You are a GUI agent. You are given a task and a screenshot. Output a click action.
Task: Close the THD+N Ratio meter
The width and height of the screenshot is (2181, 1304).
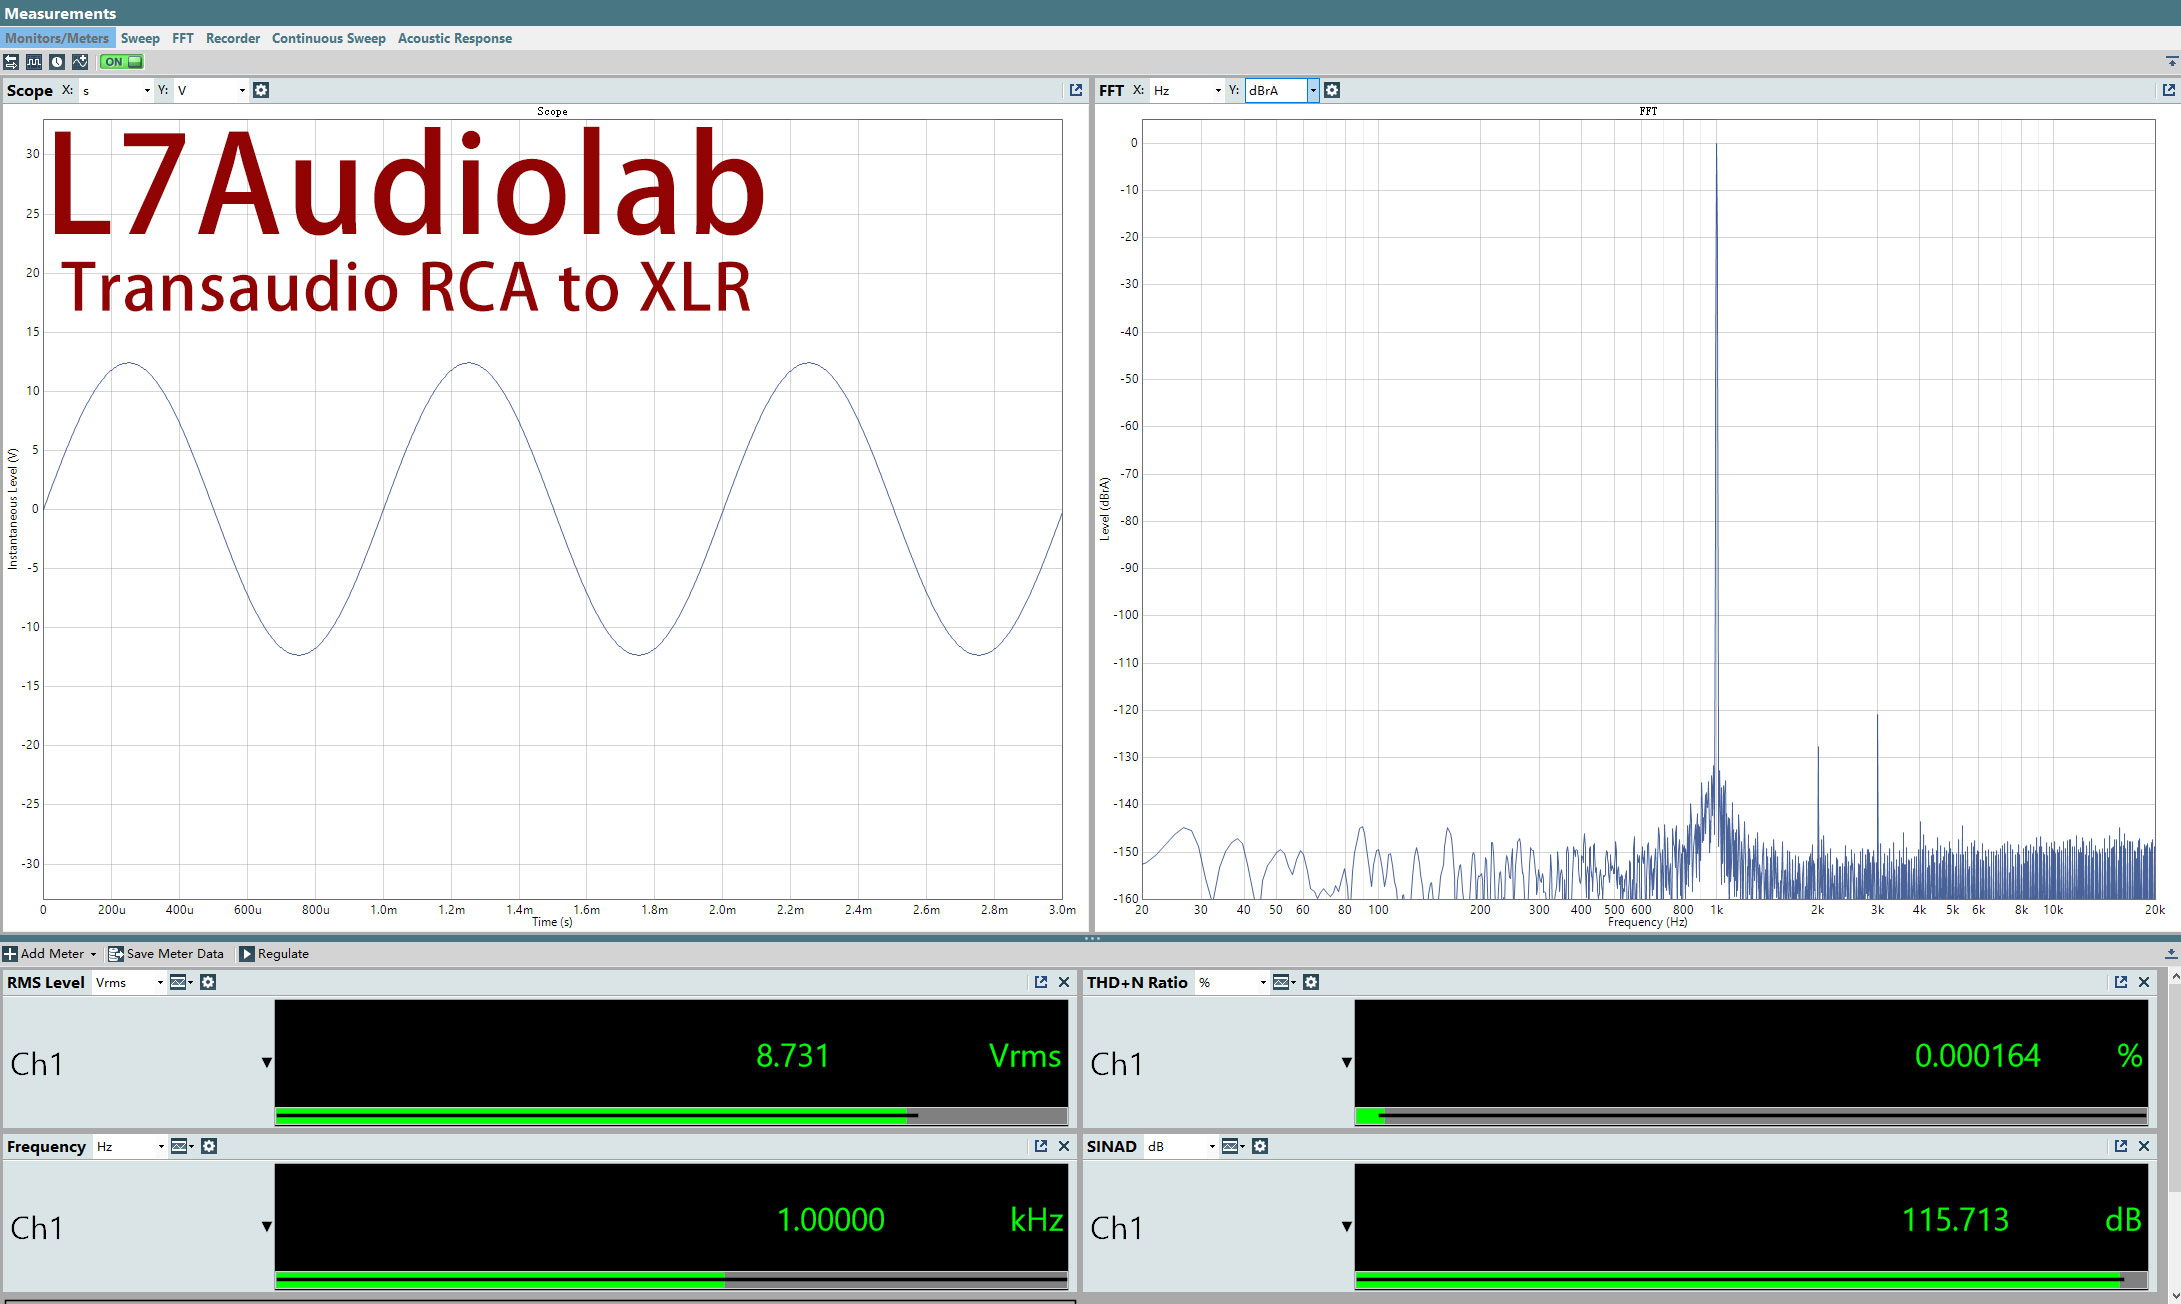[2144, 982]
